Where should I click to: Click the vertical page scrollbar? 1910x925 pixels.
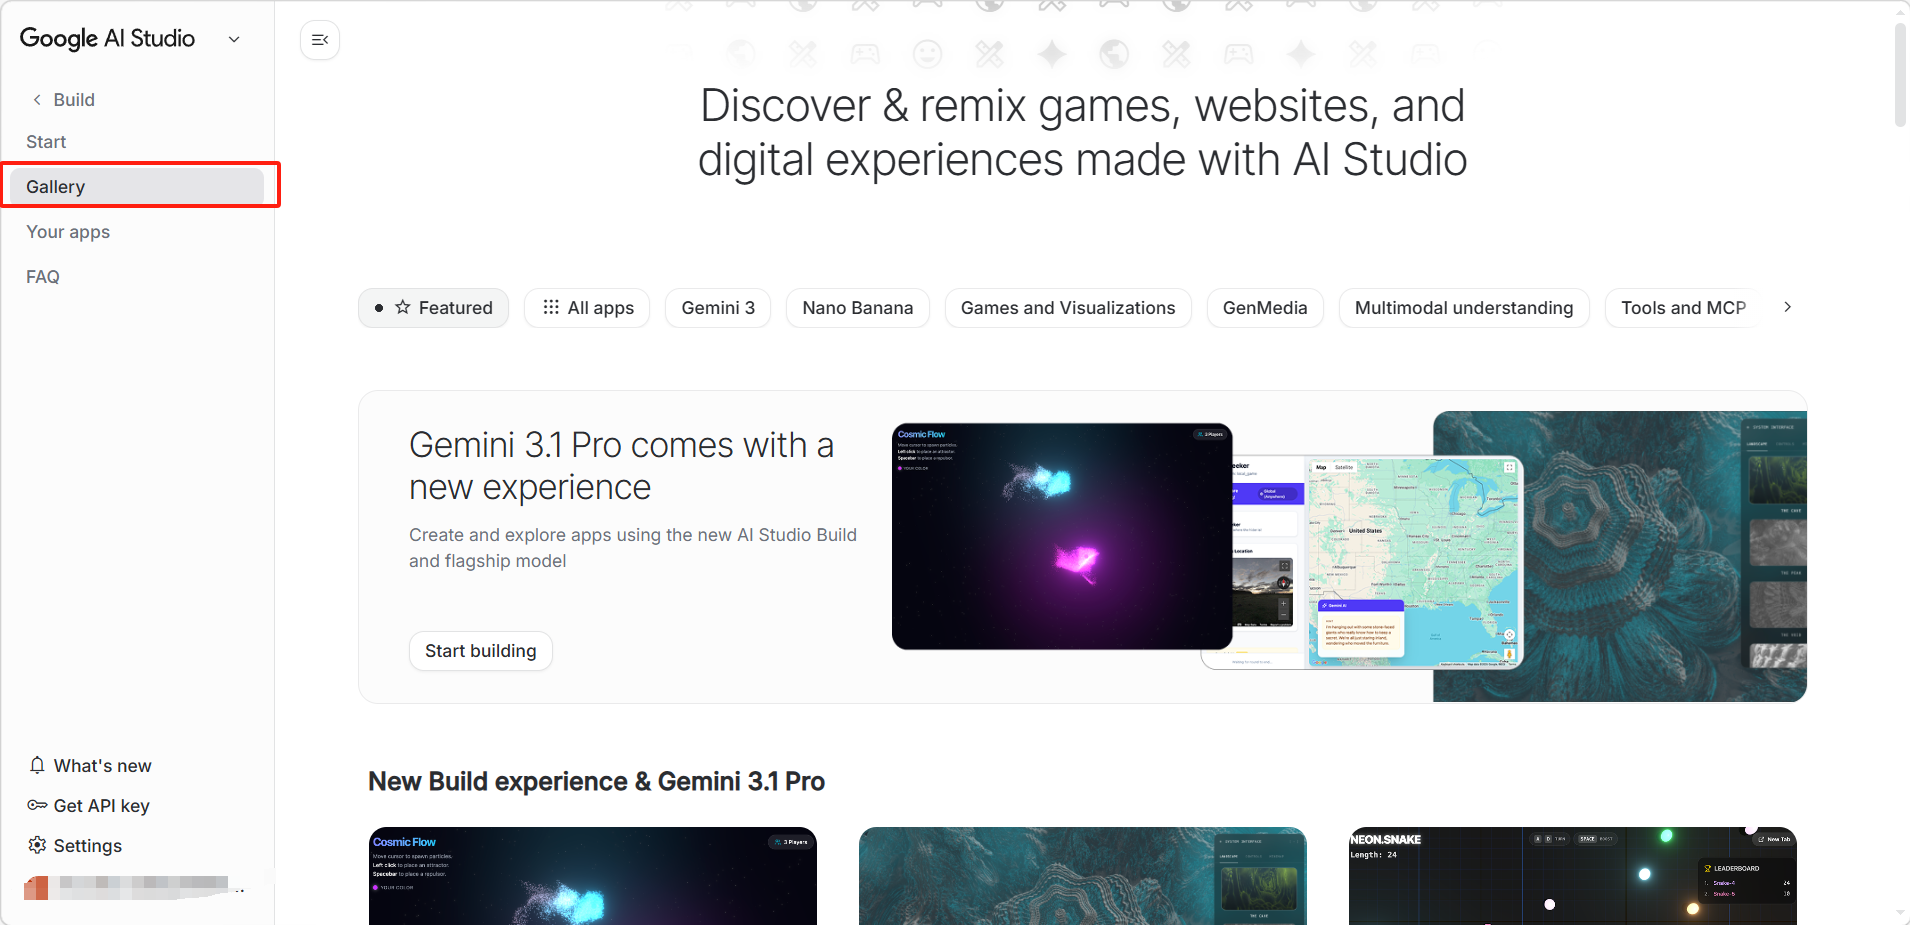1900,75
